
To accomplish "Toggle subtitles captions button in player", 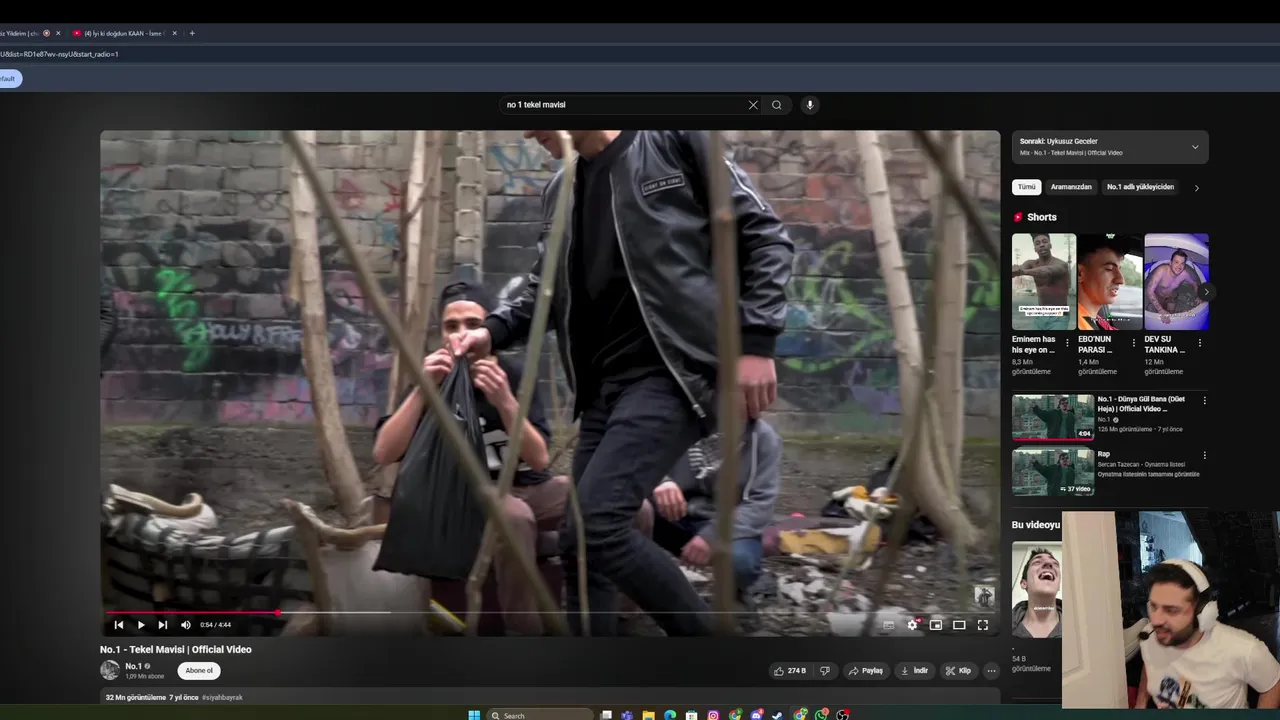I will click(888, 625).
